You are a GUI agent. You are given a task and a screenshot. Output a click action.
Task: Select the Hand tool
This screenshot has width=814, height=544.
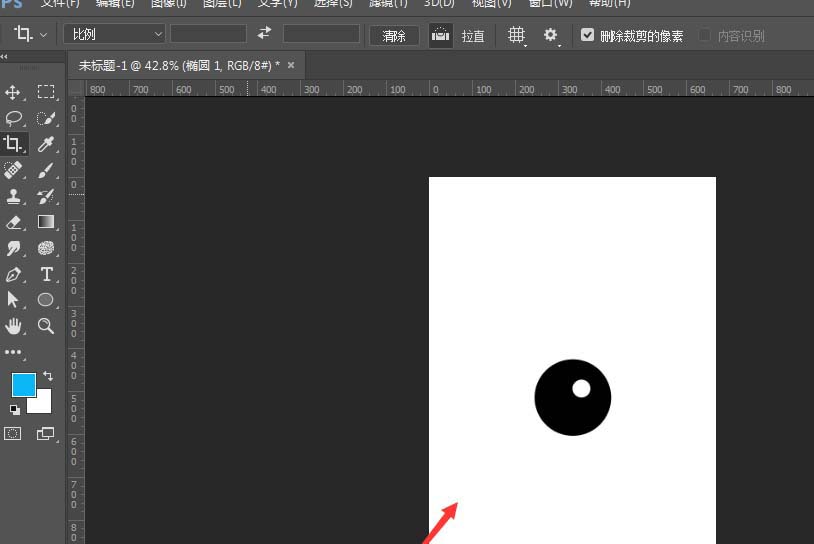13,326
